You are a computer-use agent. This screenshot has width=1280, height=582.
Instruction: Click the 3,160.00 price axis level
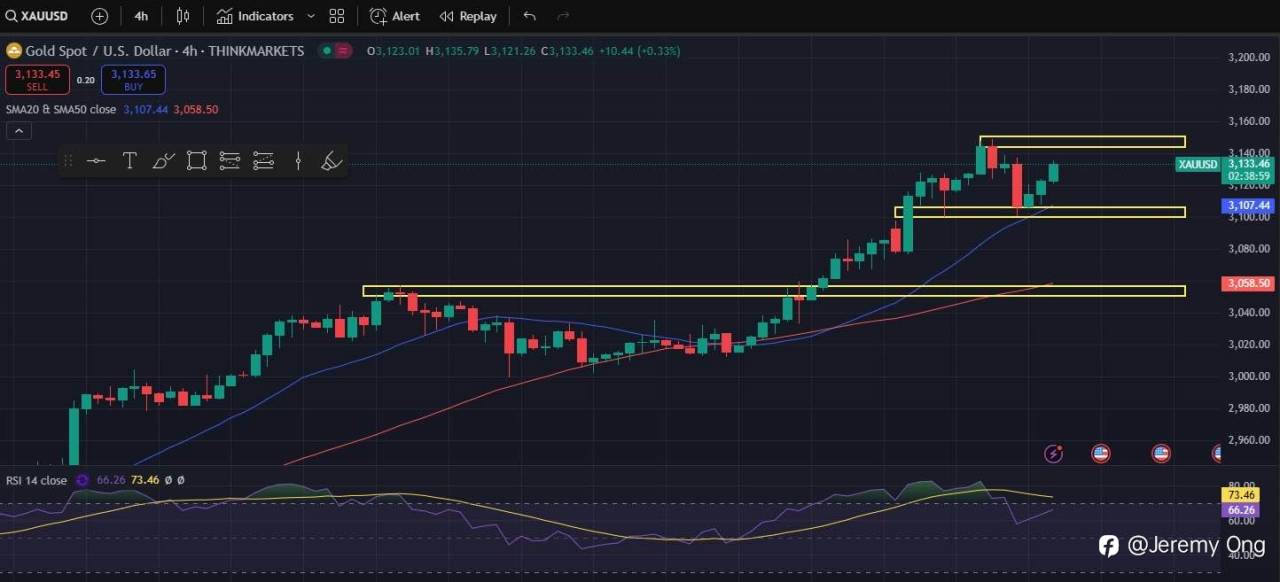(1248, 121)
